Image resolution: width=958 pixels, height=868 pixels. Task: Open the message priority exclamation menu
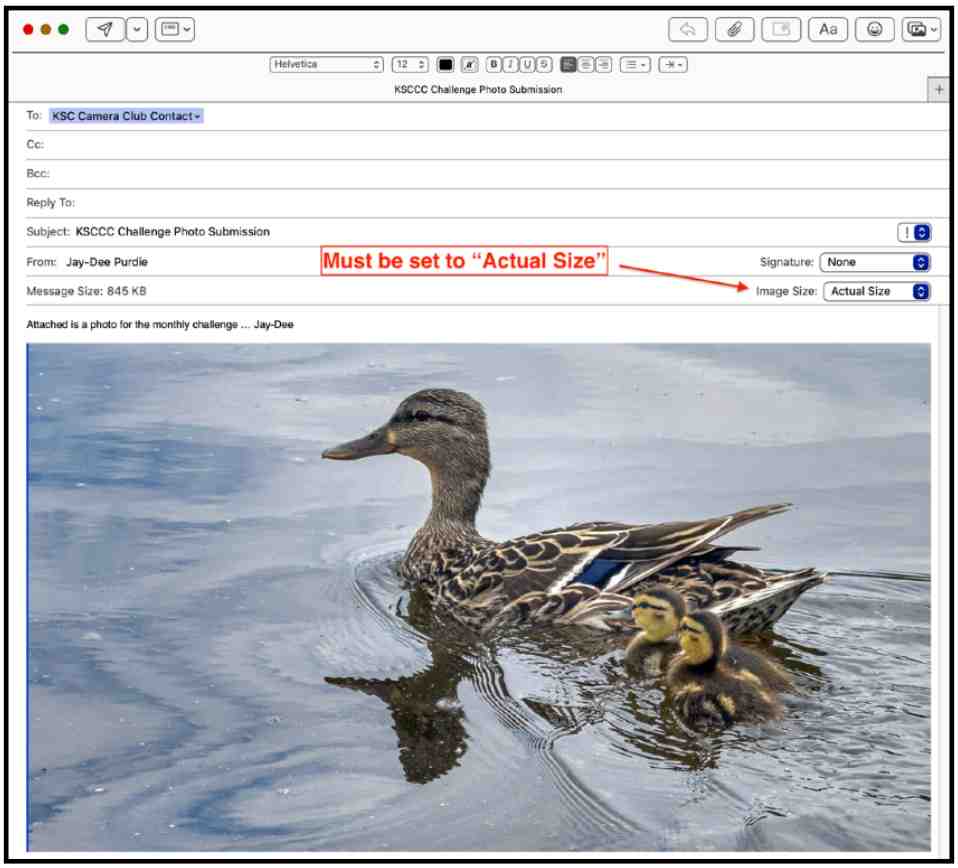914,232
